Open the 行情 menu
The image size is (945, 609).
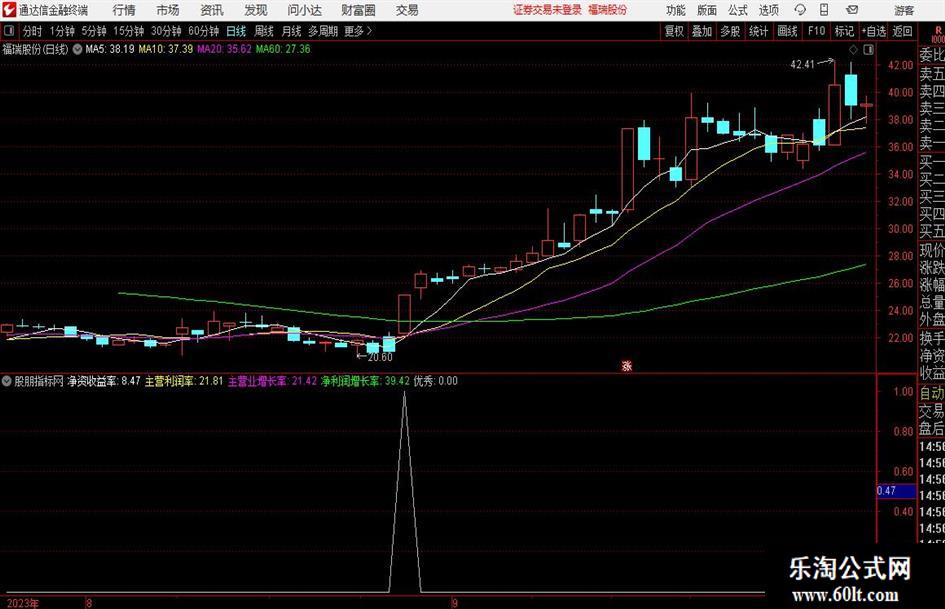pyautogui.click(x=124, y=10)
